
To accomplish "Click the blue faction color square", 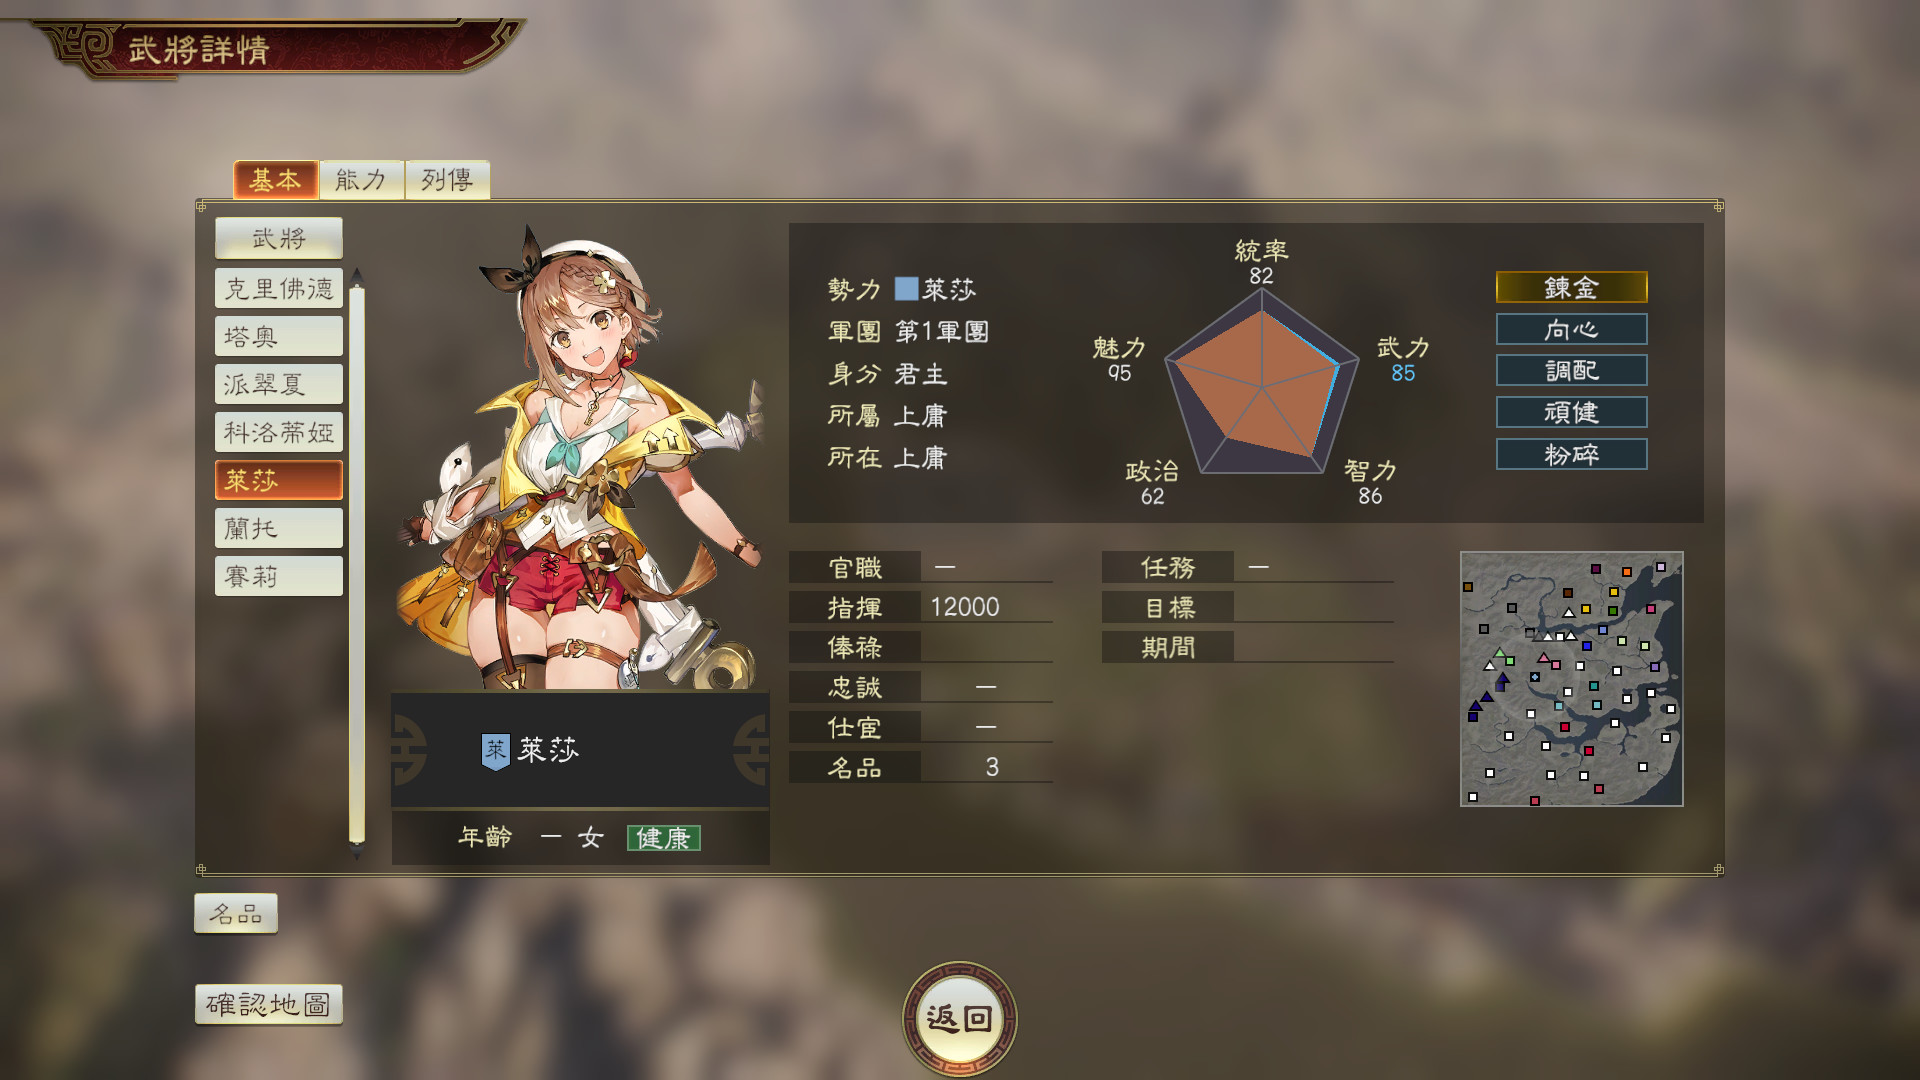I will [x=906, y=289].
